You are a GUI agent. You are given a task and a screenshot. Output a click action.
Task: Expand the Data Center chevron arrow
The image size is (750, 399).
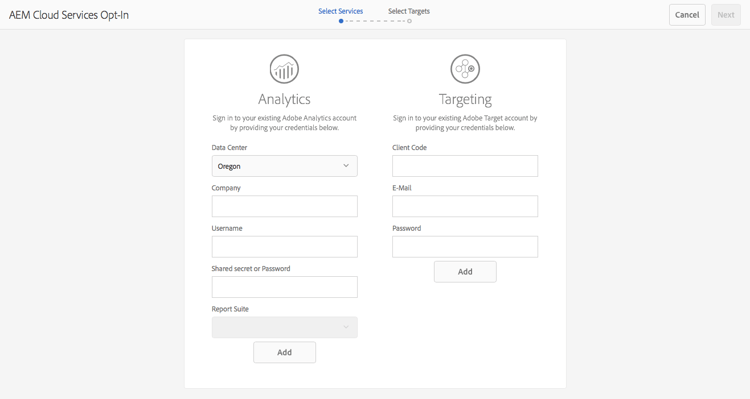pyautogui.click(x=346, y=166)
